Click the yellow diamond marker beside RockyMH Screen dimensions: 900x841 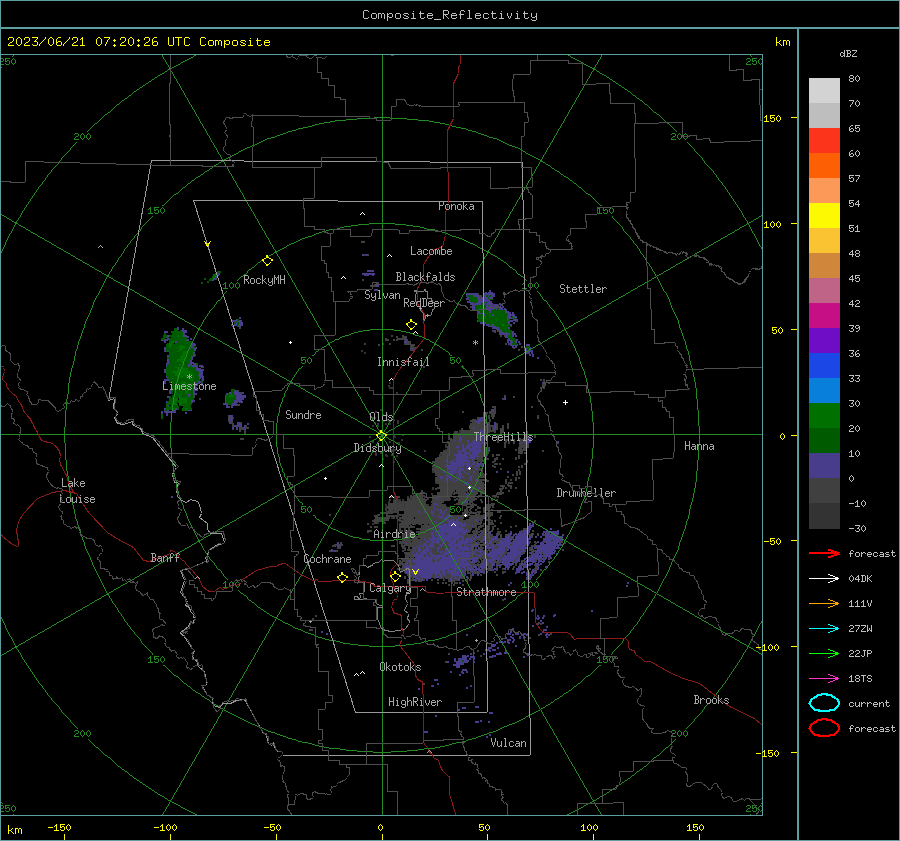point(267,261)
